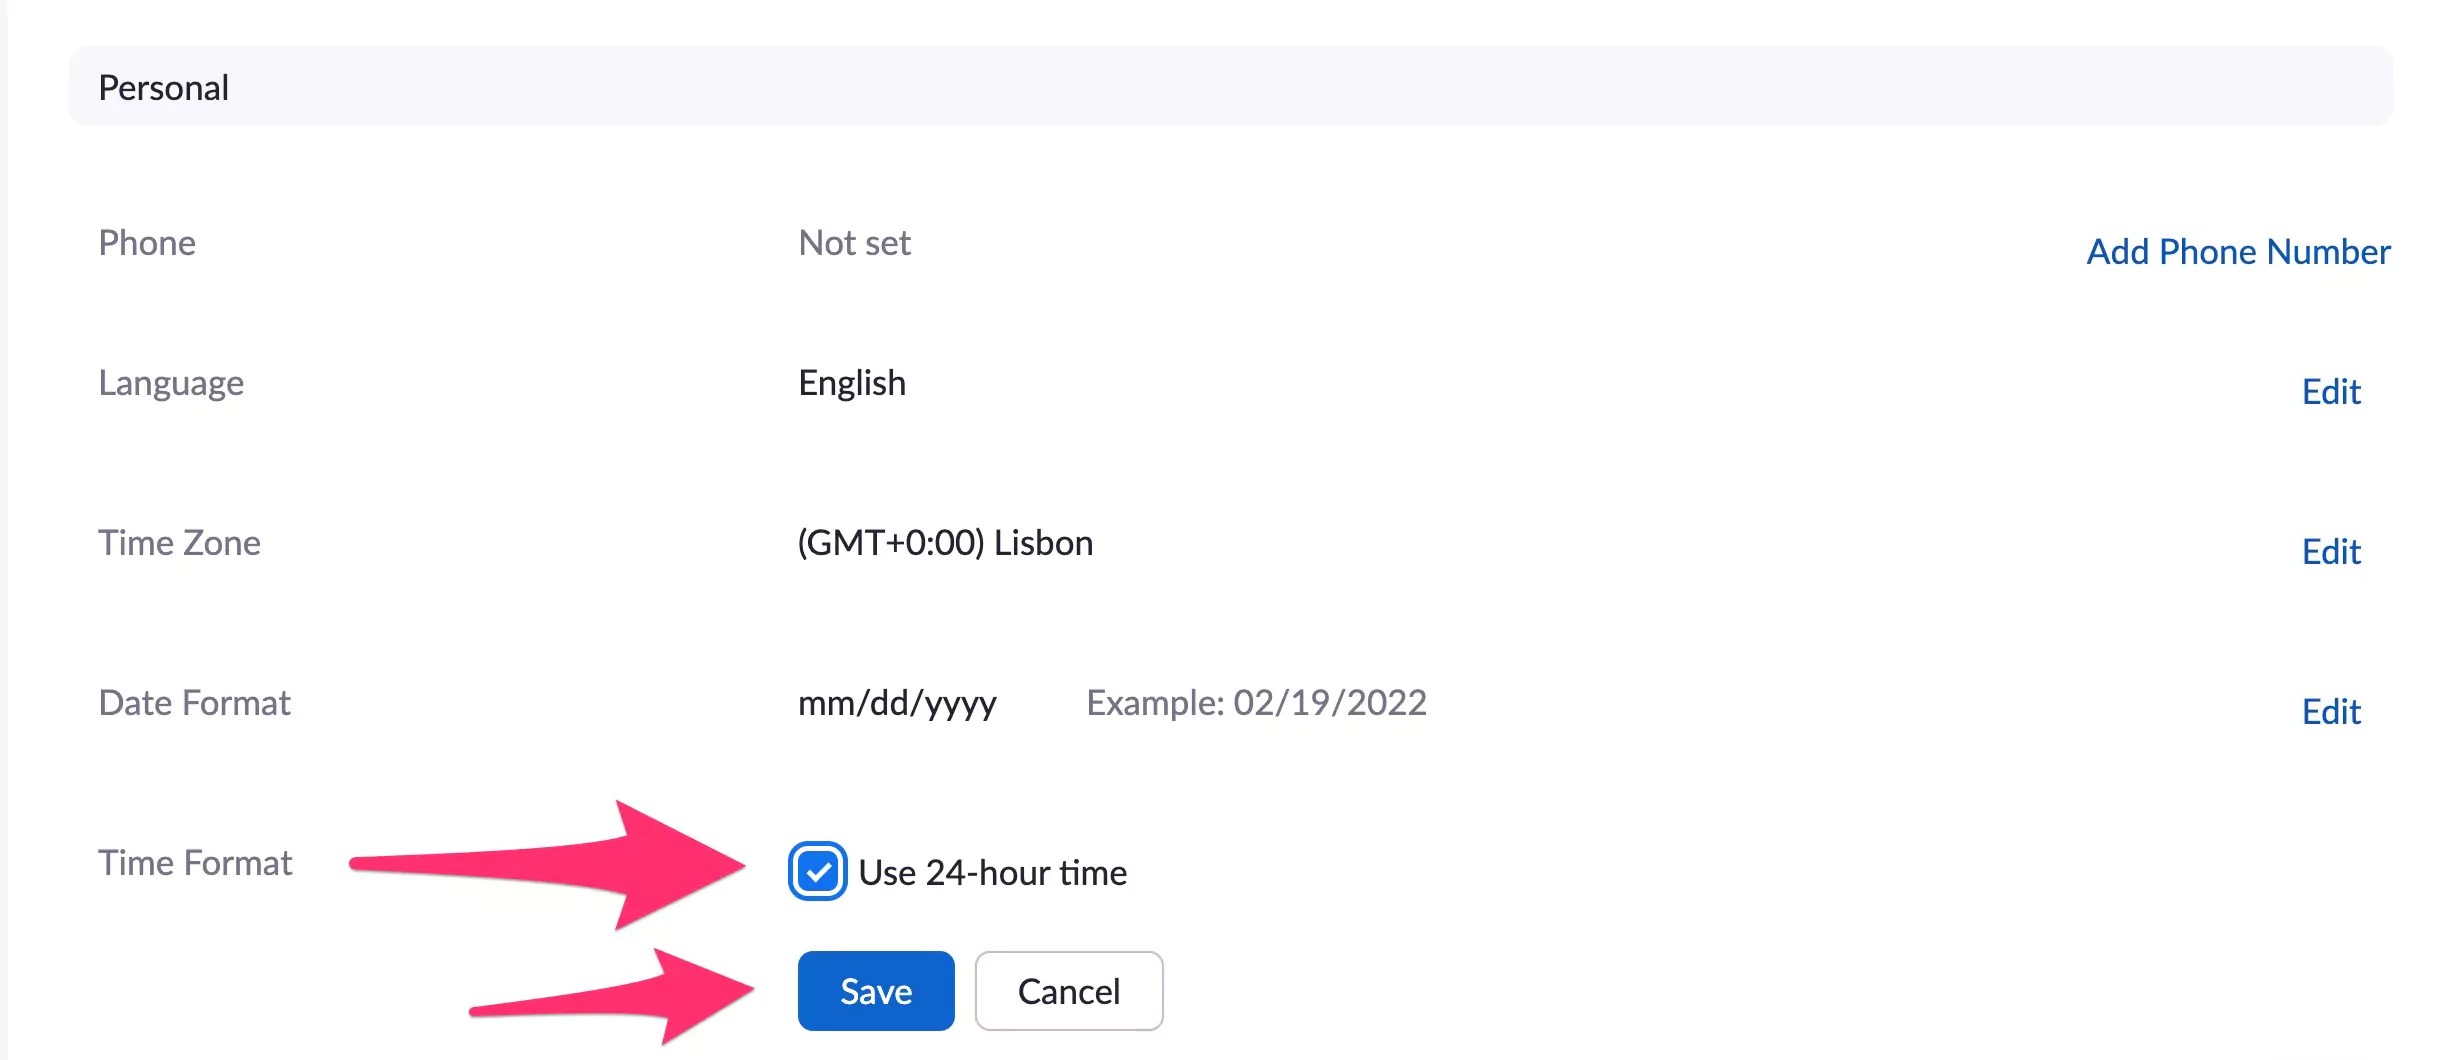Viewport: 2454px width, 1060px height.
Task: Select the Personal section header
Action: click(163, 87)
